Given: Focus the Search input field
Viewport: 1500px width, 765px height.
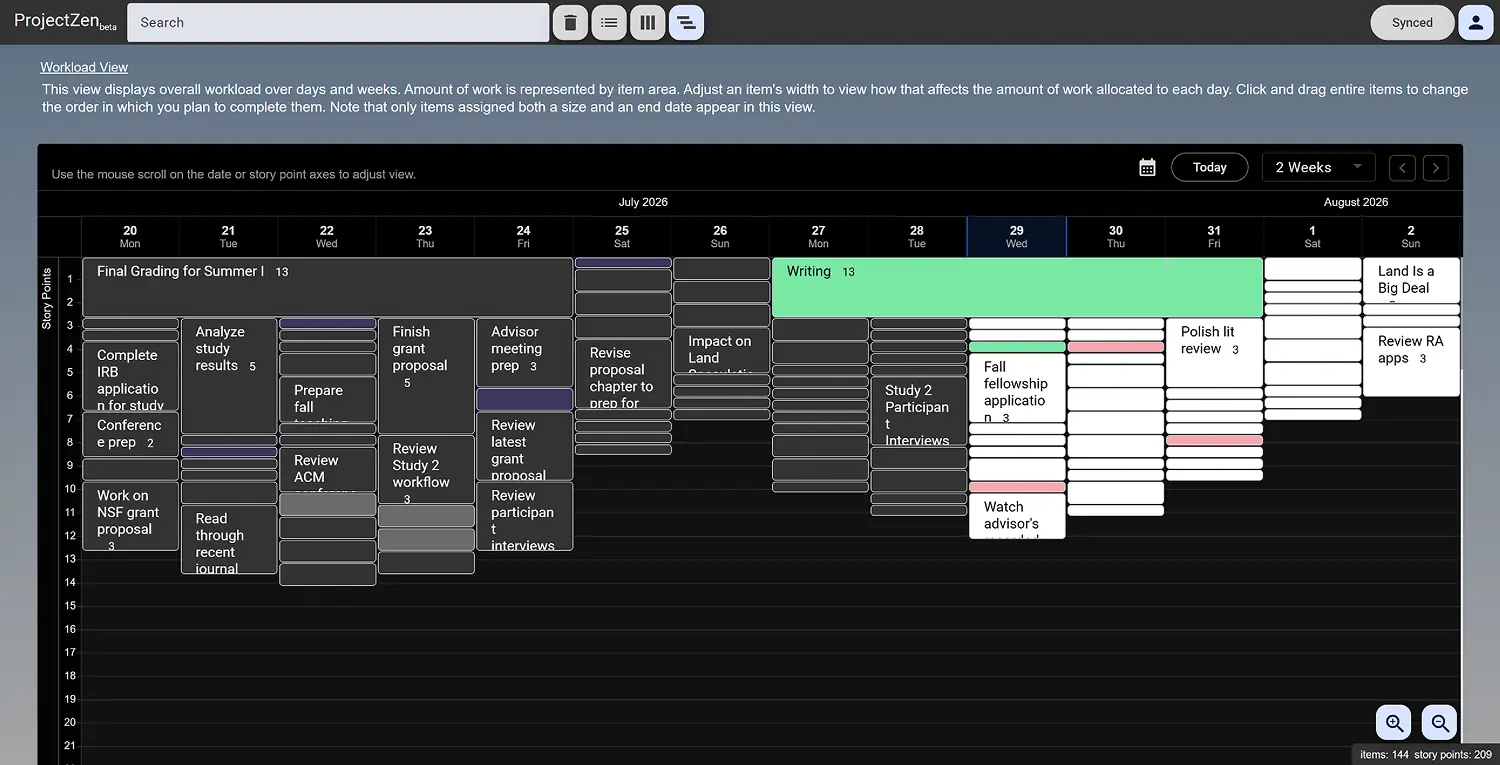Looking at the screenshot, I should (x=339, y=22).
